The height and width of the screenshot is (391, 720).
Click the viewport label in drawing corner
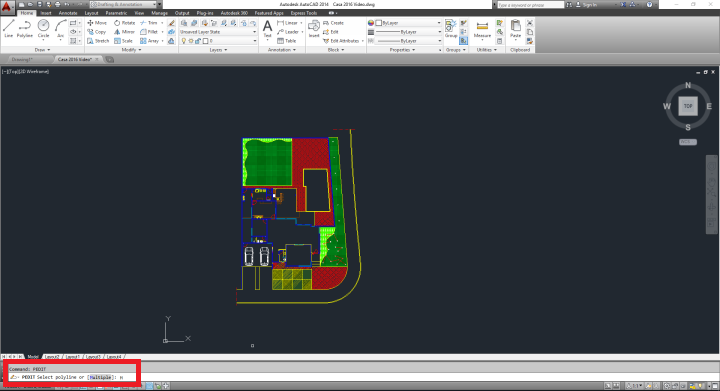(x=26, y=72)
